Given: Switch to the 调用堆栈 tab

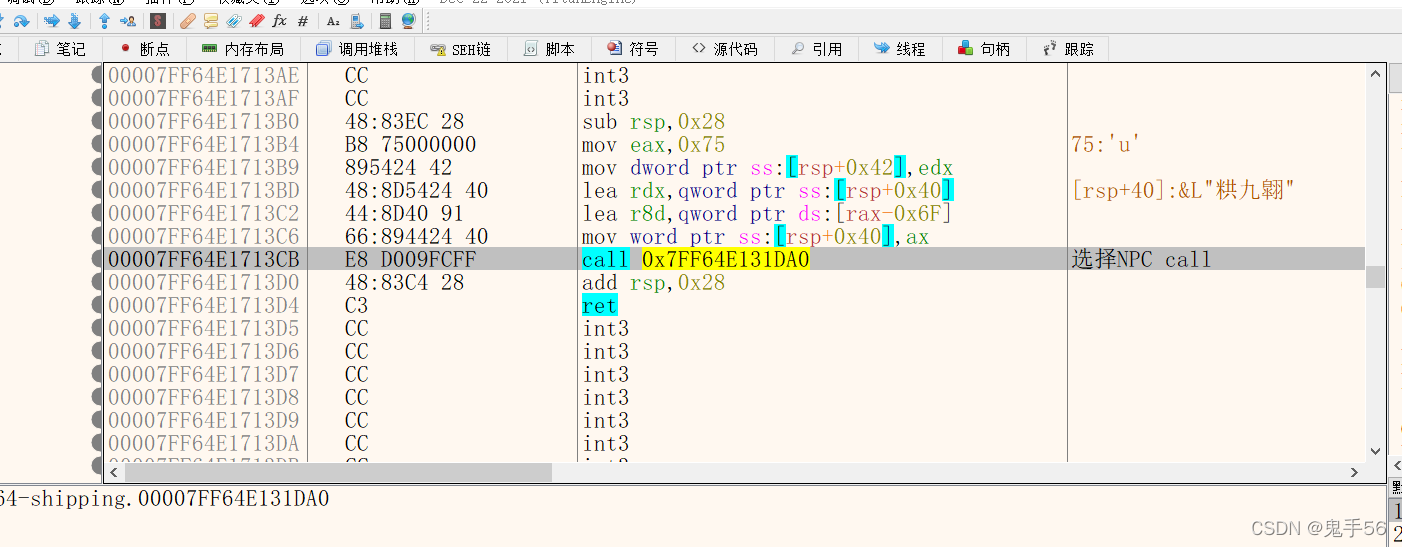Looking at the screenshot, I should (x=356, y=48).
